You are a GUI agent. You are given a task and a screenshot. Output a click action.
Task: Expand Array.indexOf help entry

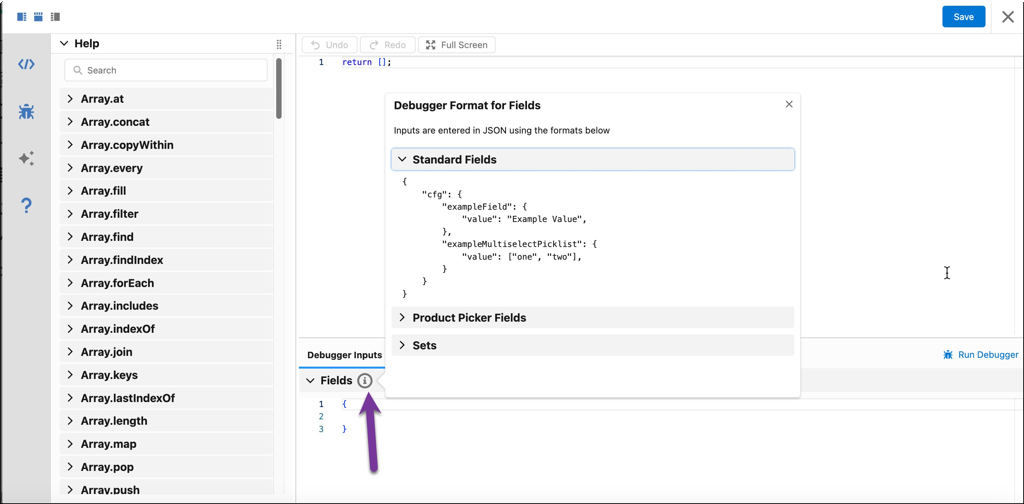[166, 329]
